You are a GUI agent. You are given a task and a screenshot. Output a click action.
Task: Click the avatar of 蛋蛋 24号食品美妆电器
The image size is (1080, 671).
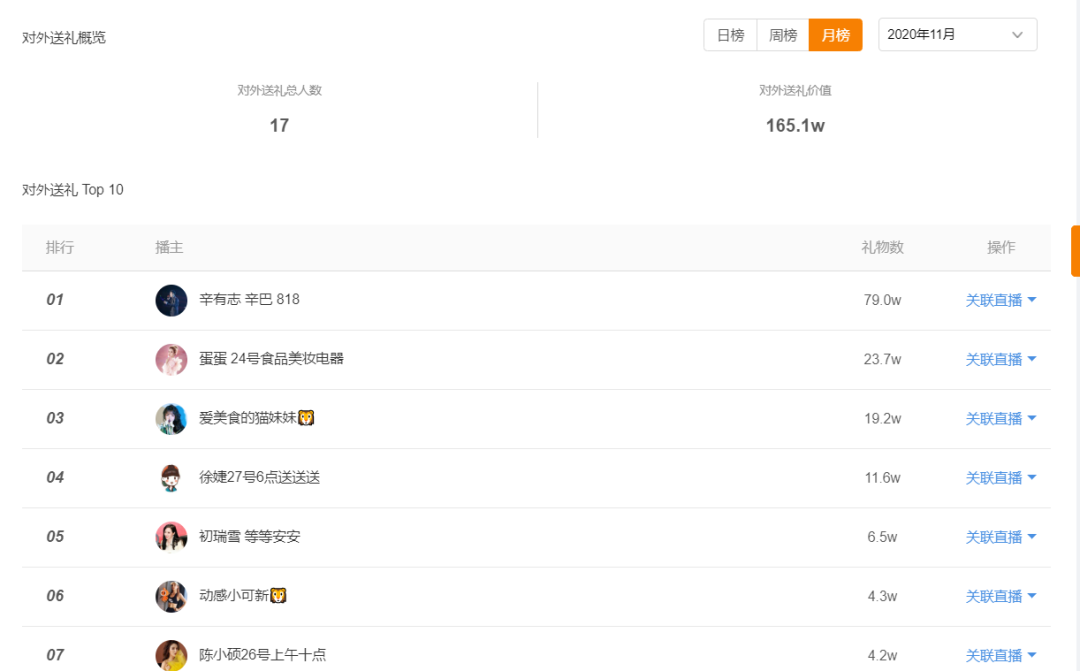[172, 360]
